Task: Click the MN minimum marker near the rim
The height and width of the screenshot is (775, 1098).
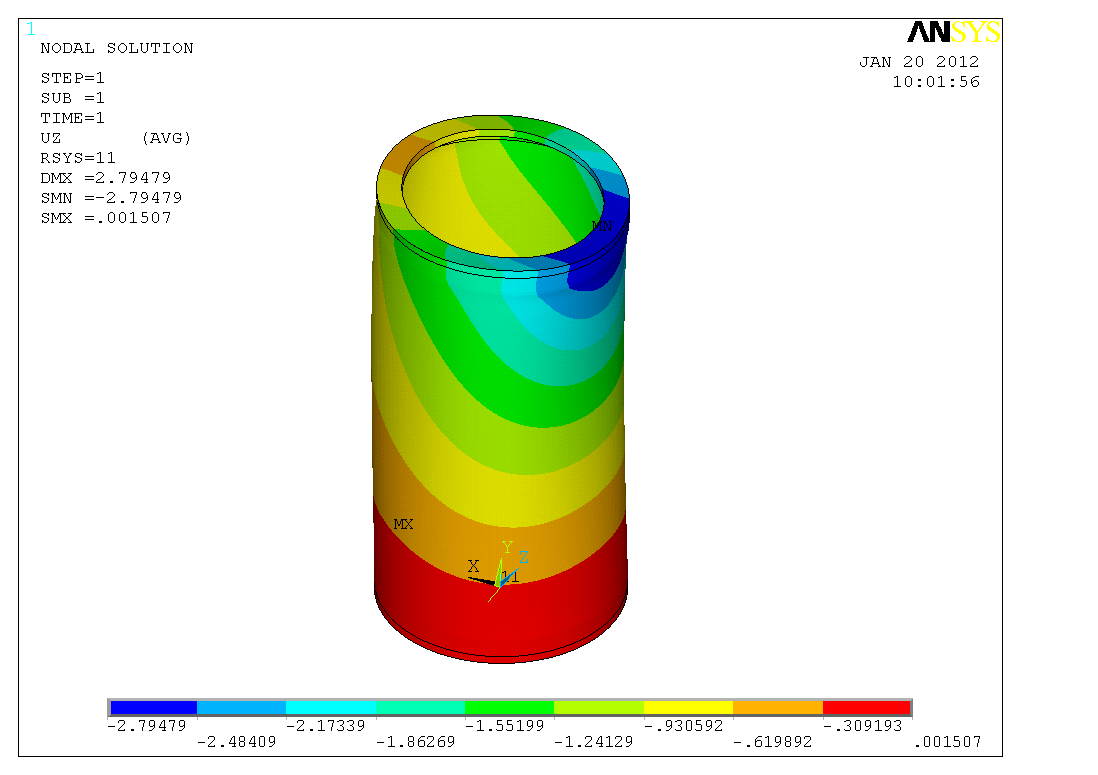Action: (602, 227)
